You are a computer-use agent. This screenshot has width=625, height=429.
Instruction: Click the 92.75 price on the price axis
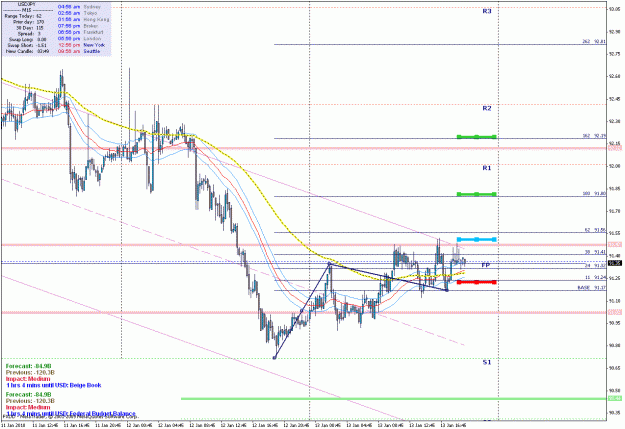pyautogui.click(x=614, y=53)
